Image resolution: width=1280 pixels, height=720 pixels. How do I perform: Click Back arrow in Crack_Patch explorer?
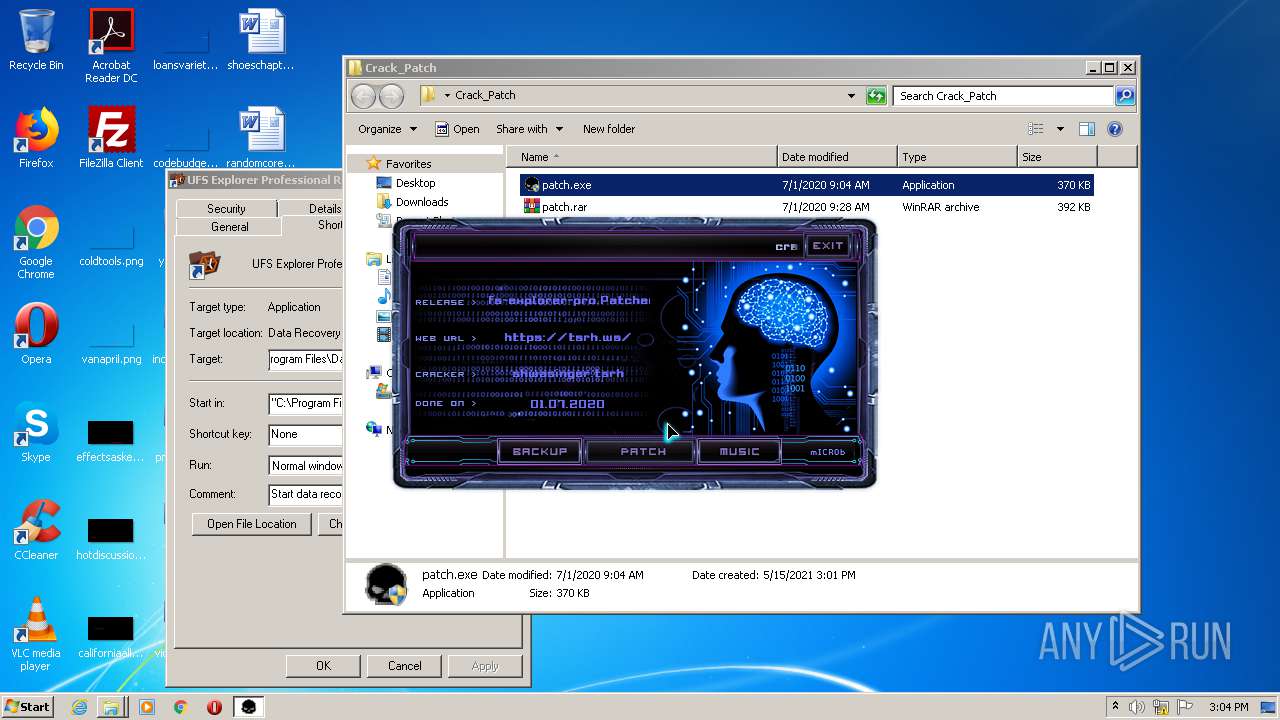click(x=363, y=96)
